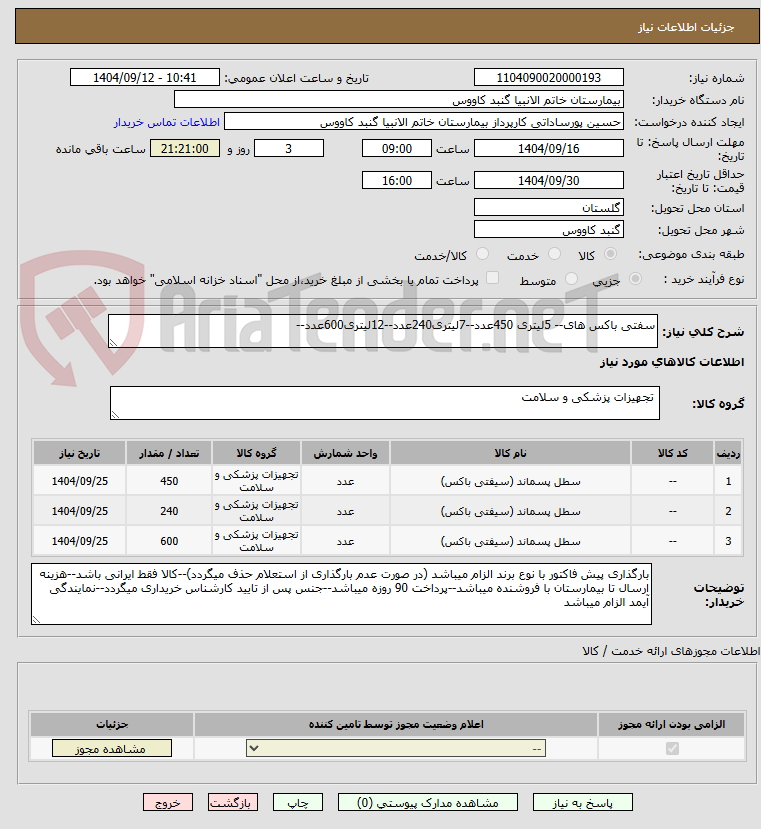This screenshot has height=829, width=761.
Task: Click the resize handle of توضیحات خریدار box
Action: coord(36,620)
